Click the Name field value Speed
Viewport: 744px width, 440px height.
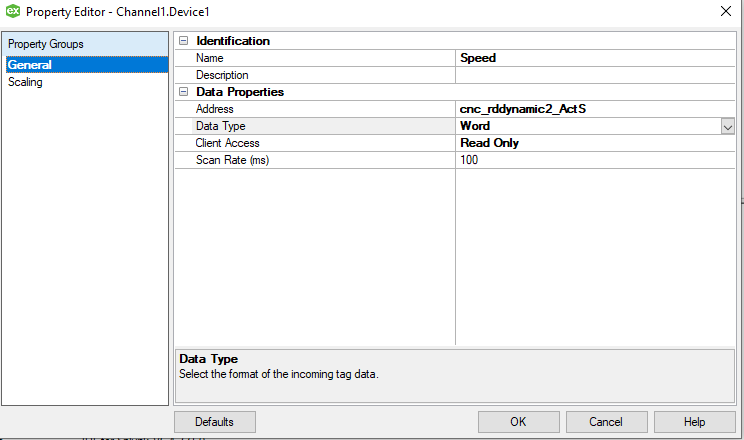click(595, 58)
